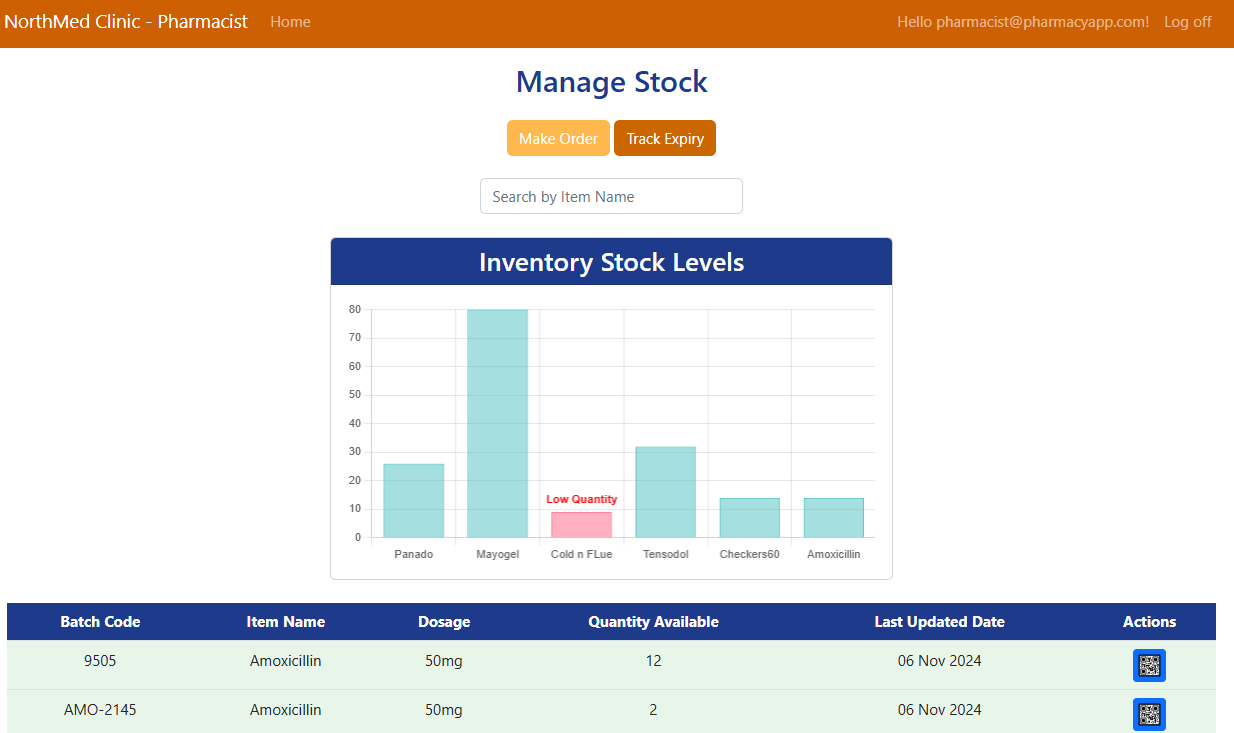Select batch code cell AMO-2145
1234x733 pixels.
(x=100, y=709)
